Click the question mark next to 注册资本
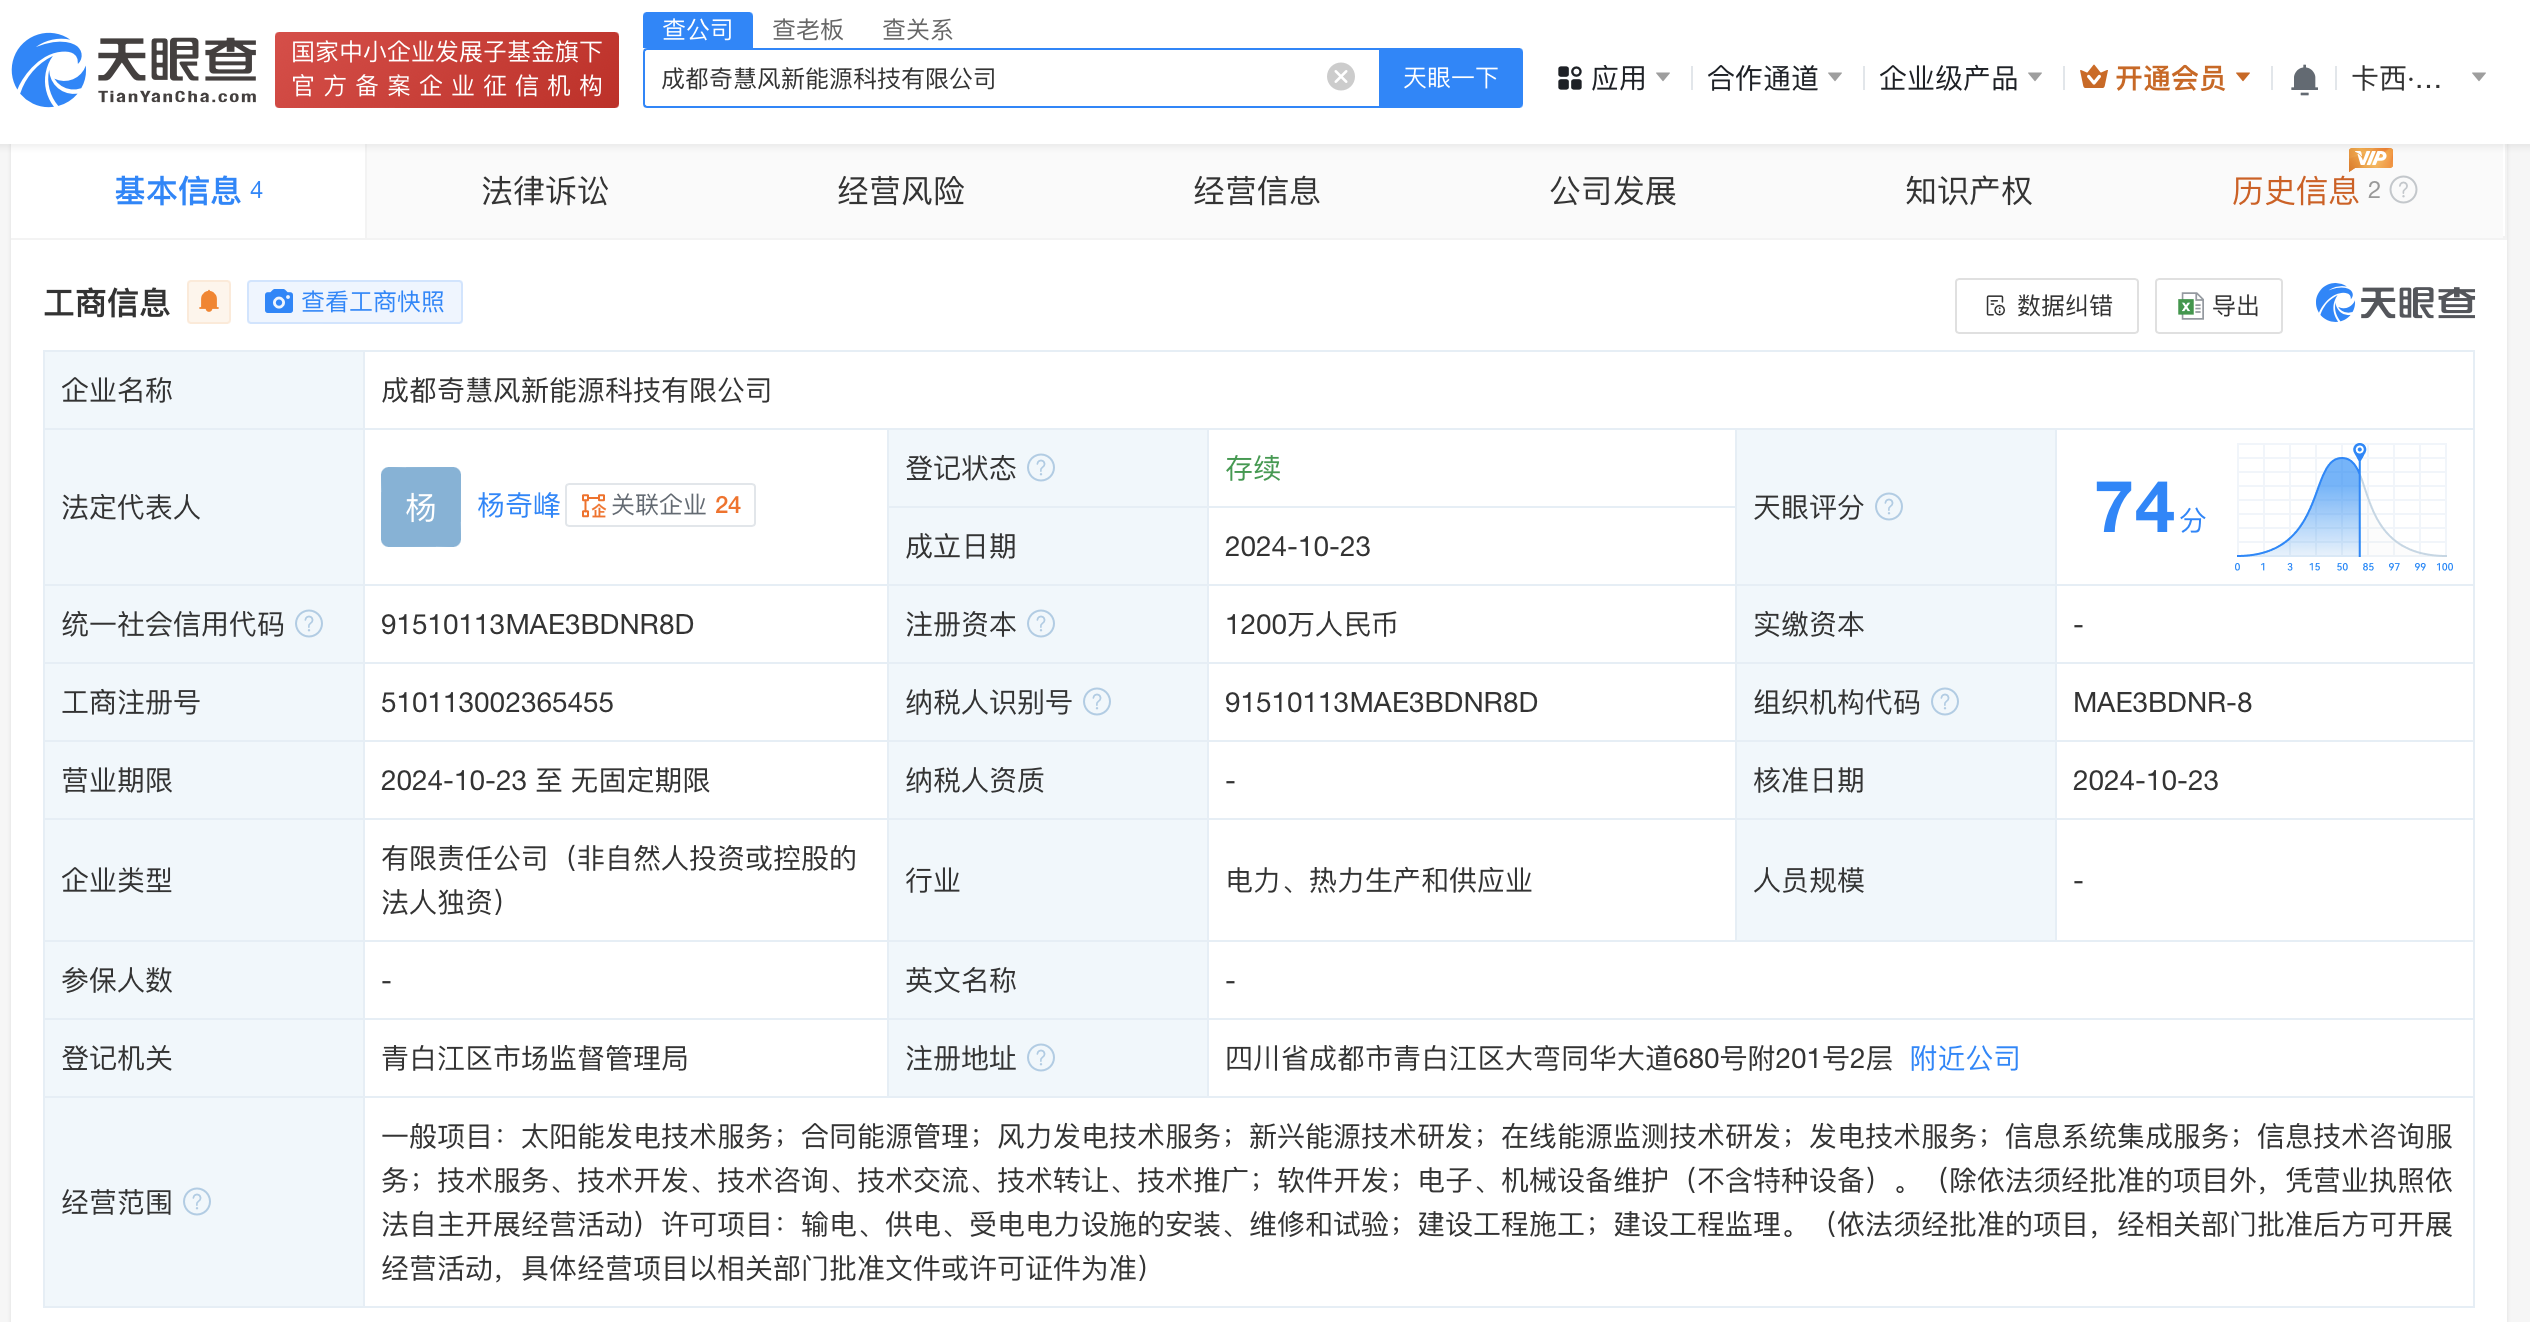 (1043, 623)
